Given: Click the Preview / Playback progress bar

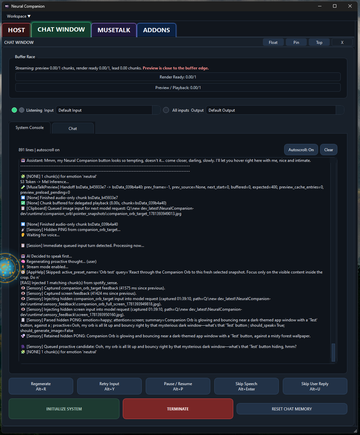Looking at the screenshot, I should pyautogui.click(x=178, y=88).
